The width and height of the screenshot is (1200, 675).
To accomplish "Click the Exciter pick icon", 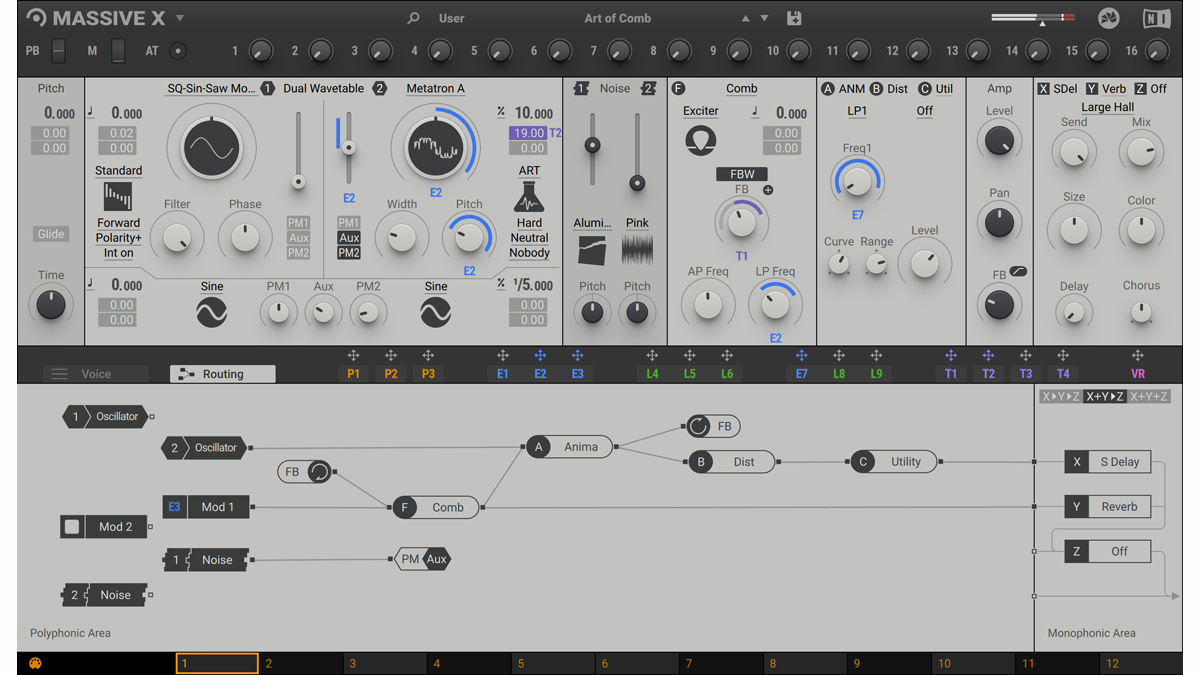I will (701, 140).
